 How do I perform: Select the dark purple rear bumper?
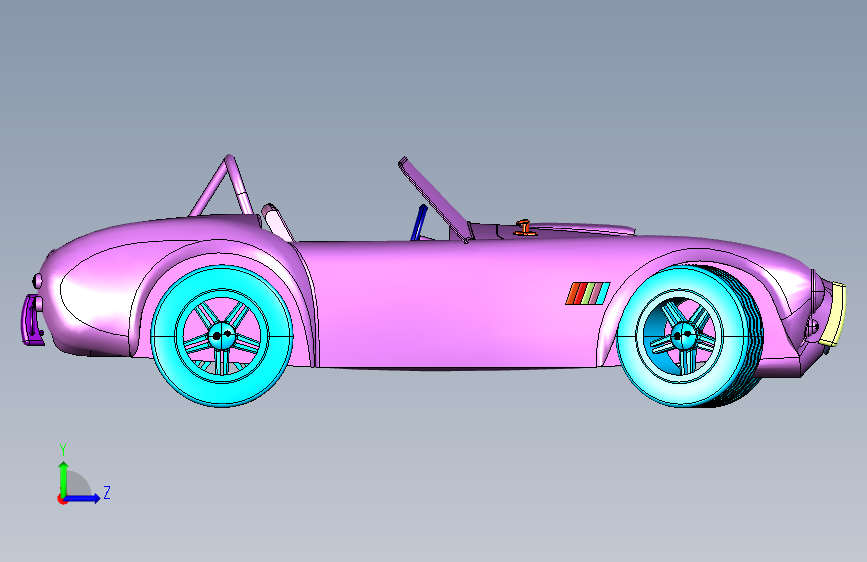coord(32,321)
